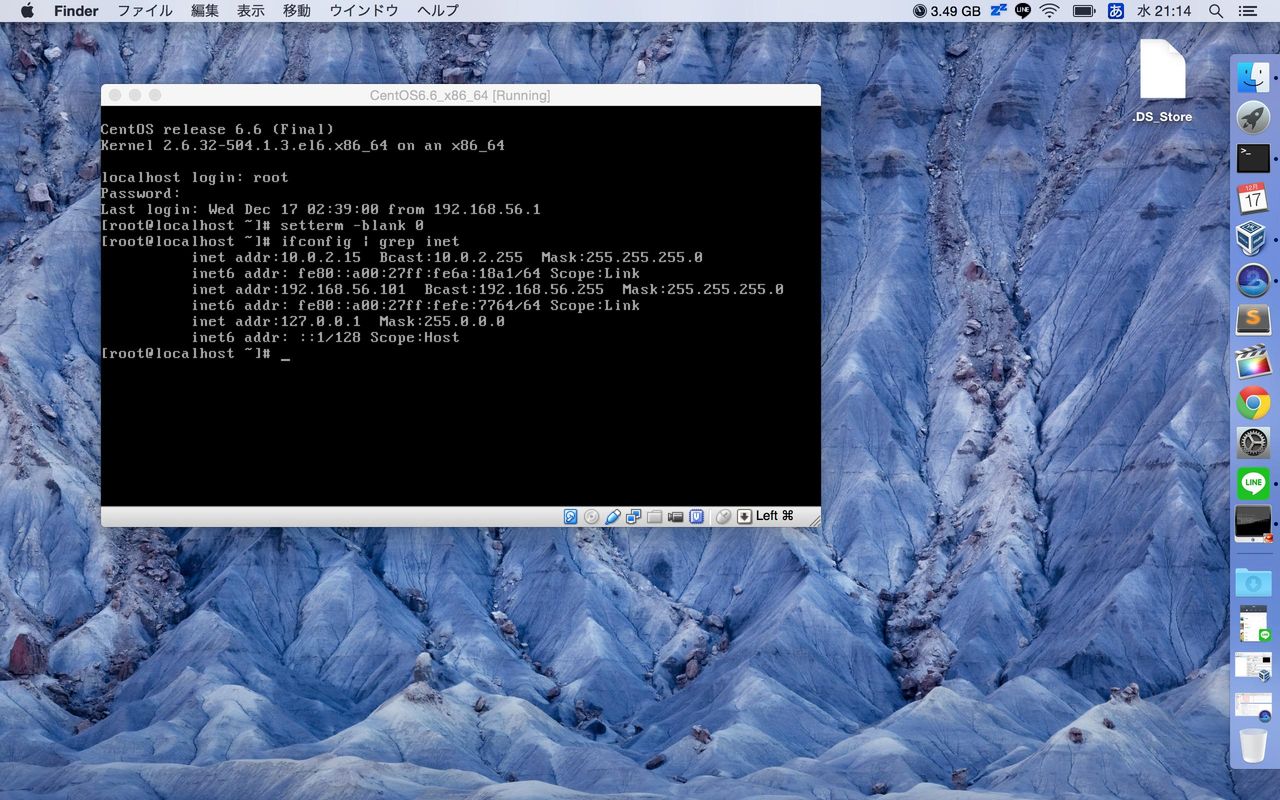Click the blue wave sphere app in the Dock
Screen dimensions: 1280x800
(x=1253, y=280)
